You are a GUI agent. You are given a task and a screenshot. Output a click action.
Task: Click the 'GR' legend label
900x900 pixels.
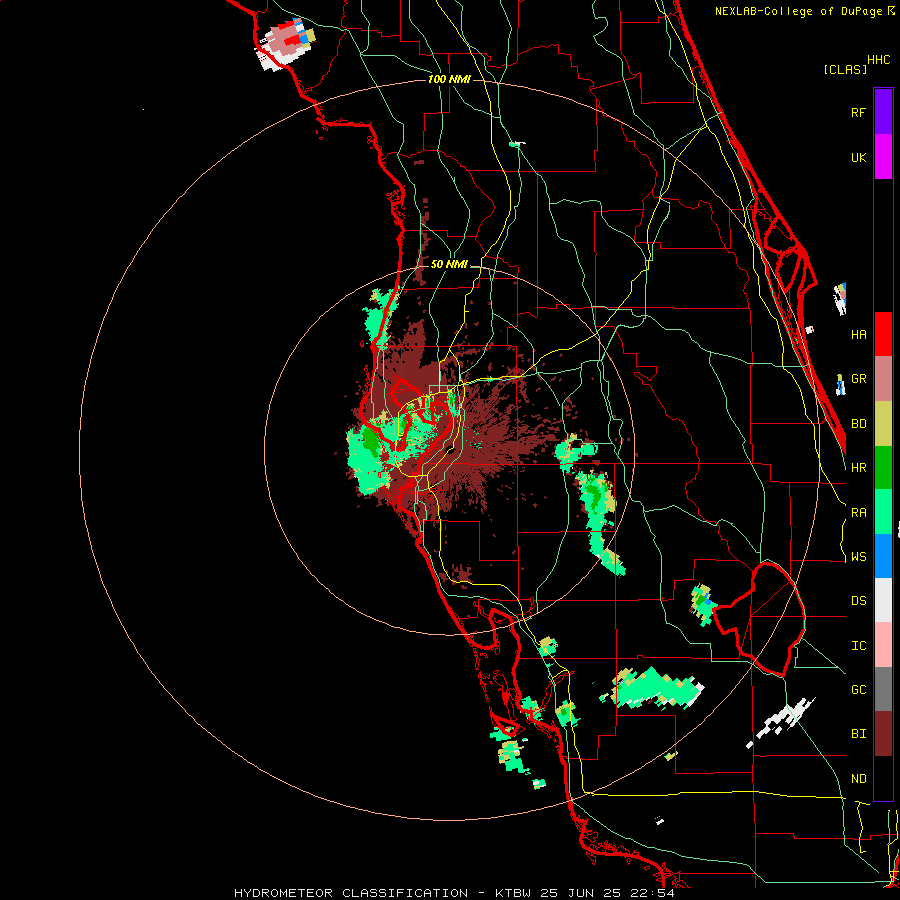point(859,379)
